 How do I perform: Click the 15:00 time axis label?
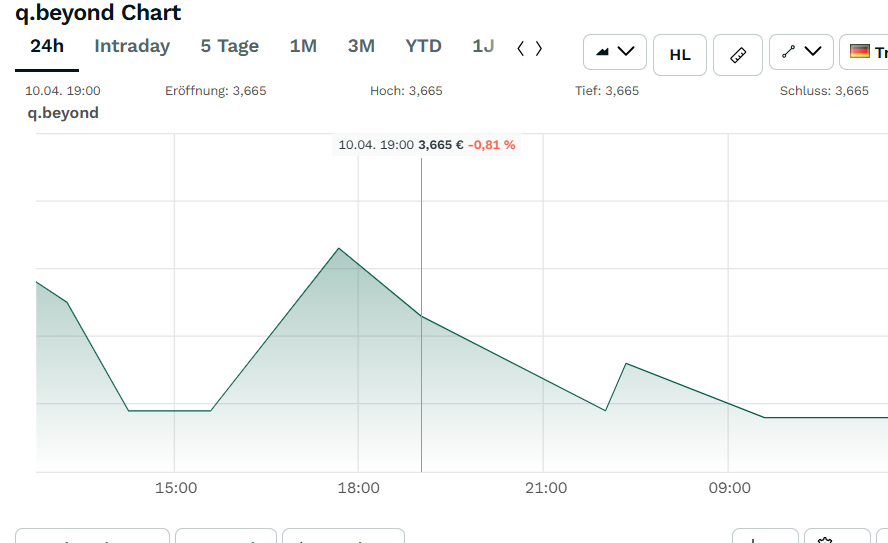point(175,488)
